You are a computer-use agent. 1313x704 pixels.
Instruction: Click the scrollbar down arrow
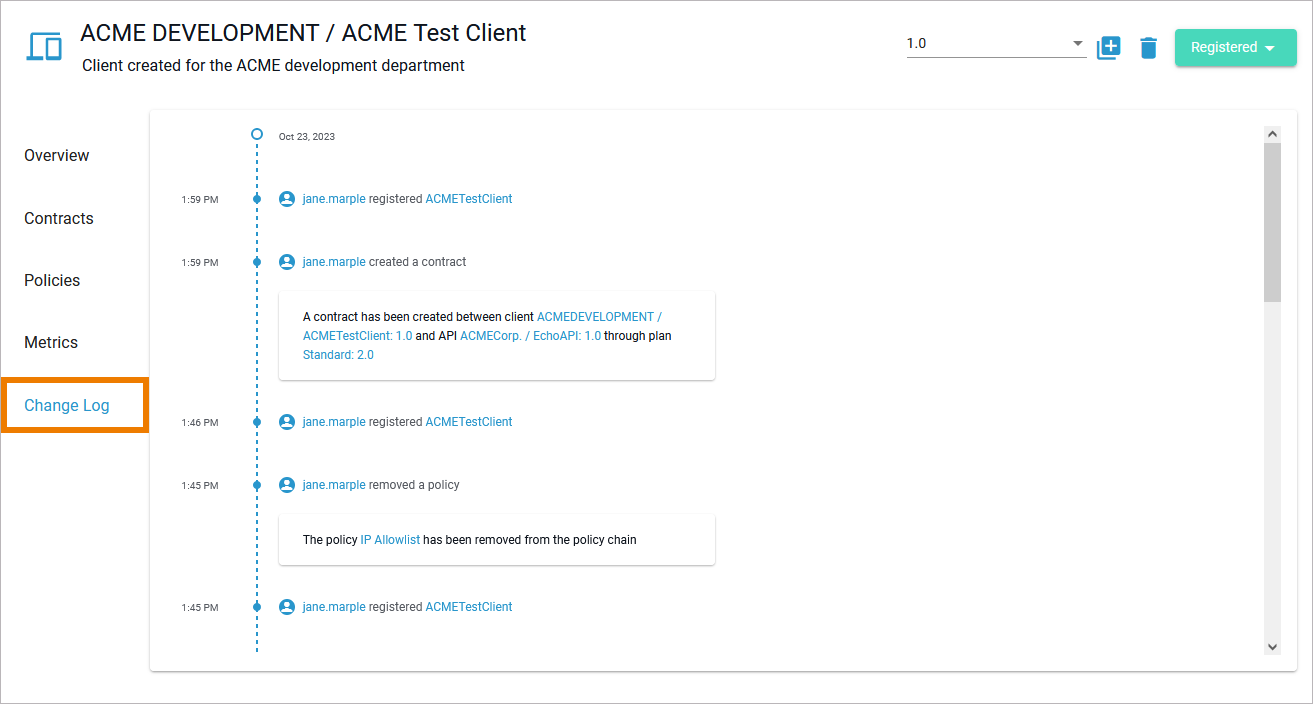click(1272, 647)
